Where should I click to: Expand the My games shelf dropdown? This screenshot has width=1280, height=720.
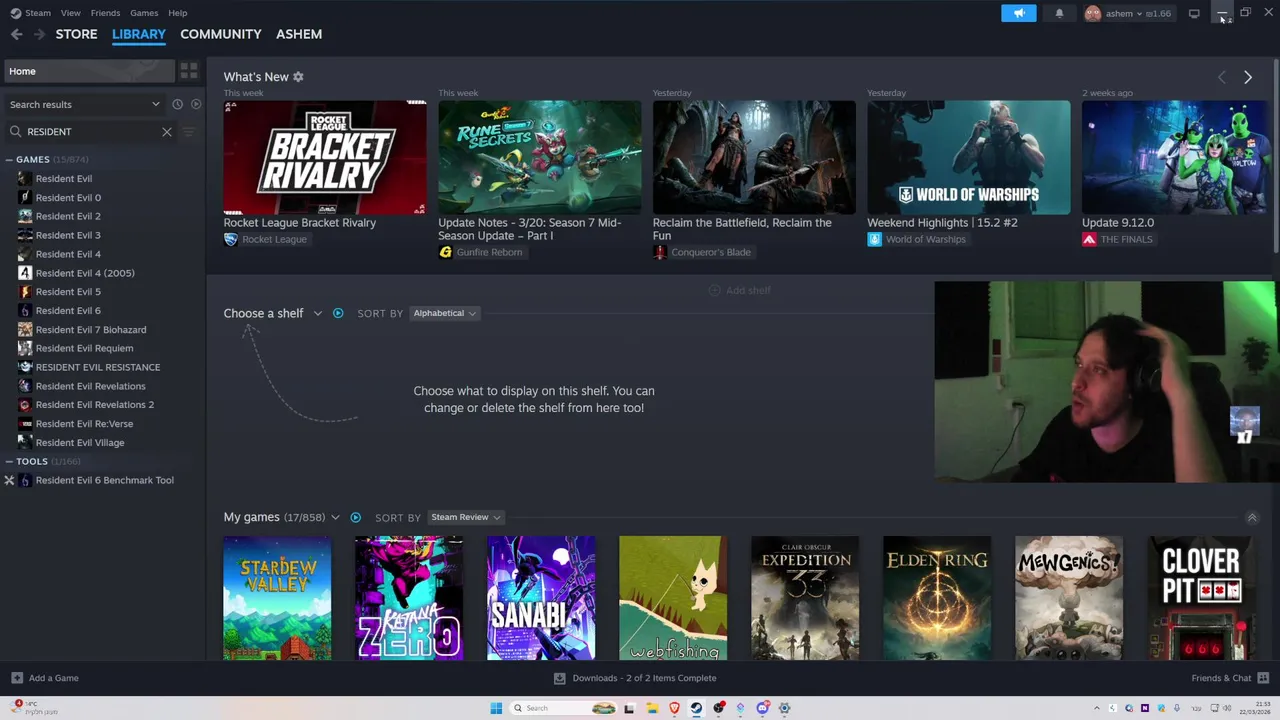point(335,517)
